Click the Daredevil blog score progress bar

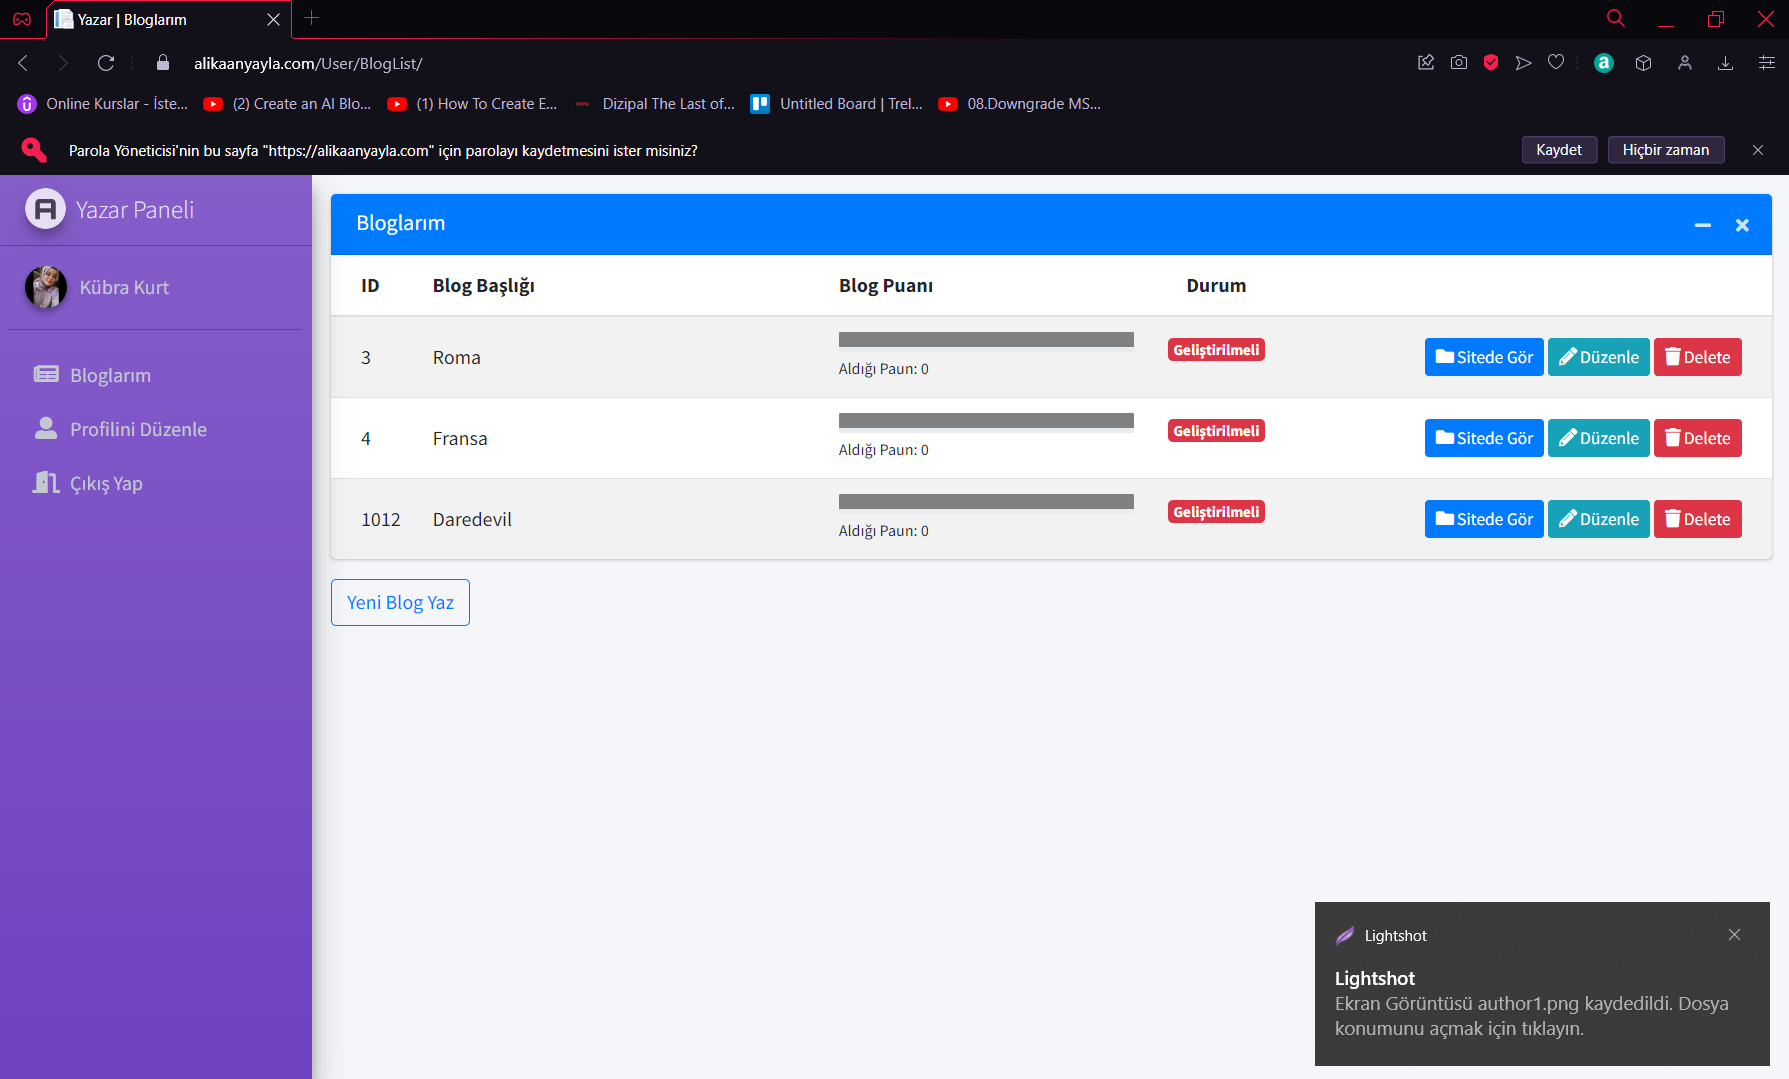pyautogui.click(x=986, y=502)
